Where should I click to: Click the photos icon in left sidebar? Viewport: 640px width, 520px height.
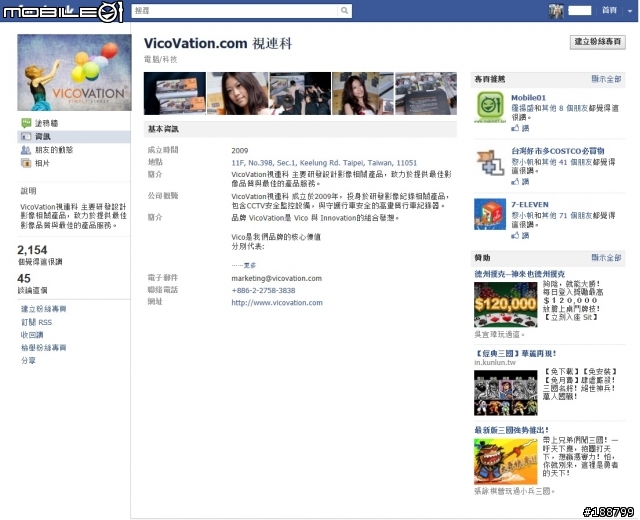[x=26, y=163]
